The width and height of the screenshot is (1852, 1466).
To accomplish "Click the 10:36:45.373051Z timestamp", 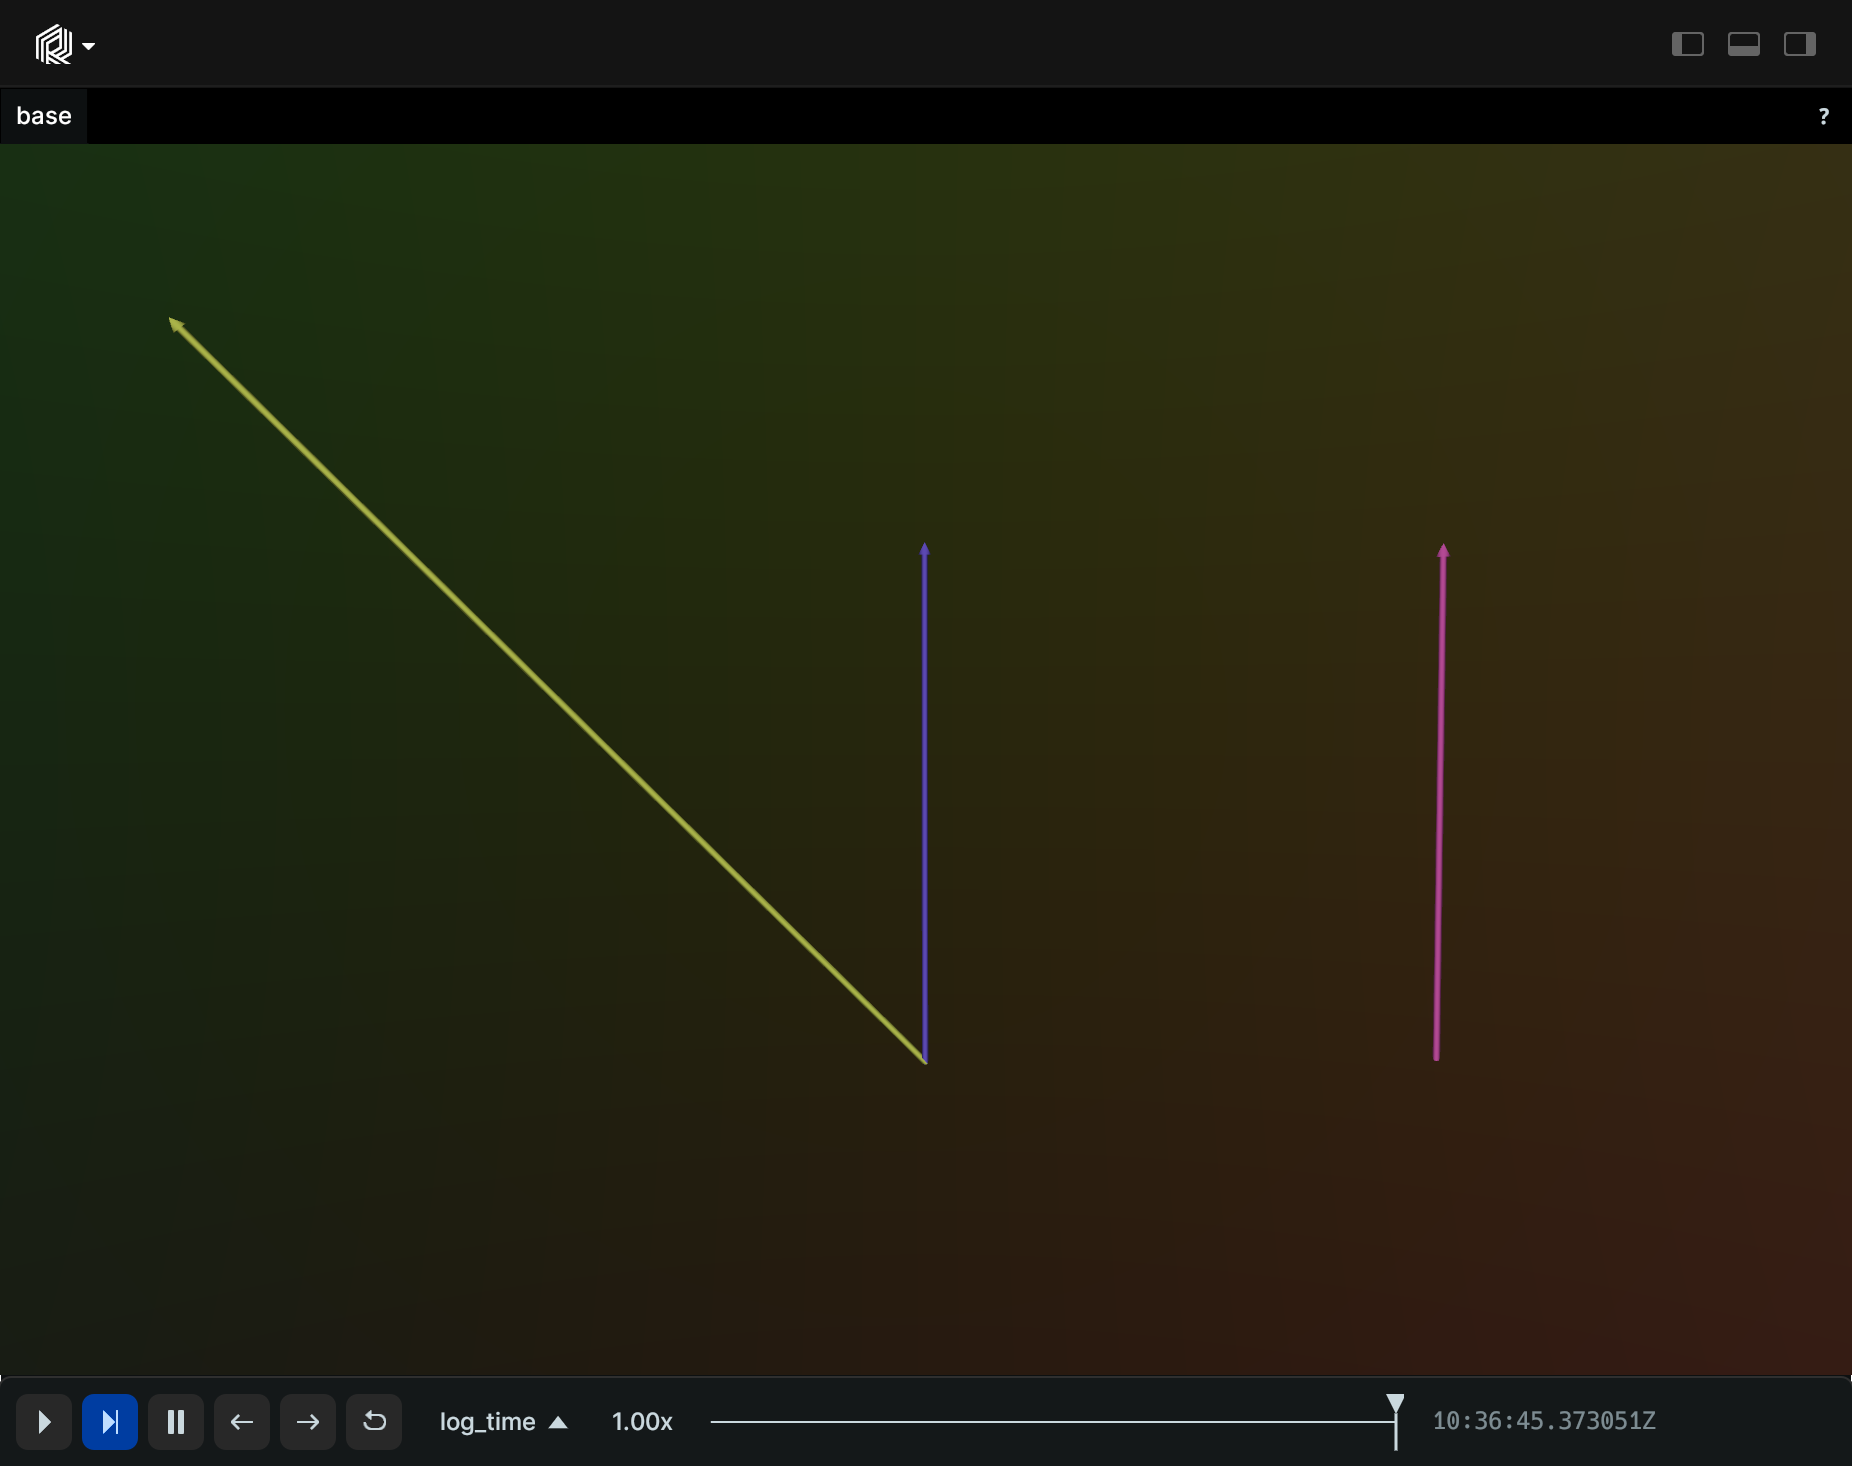I will pos(1544,1421).
